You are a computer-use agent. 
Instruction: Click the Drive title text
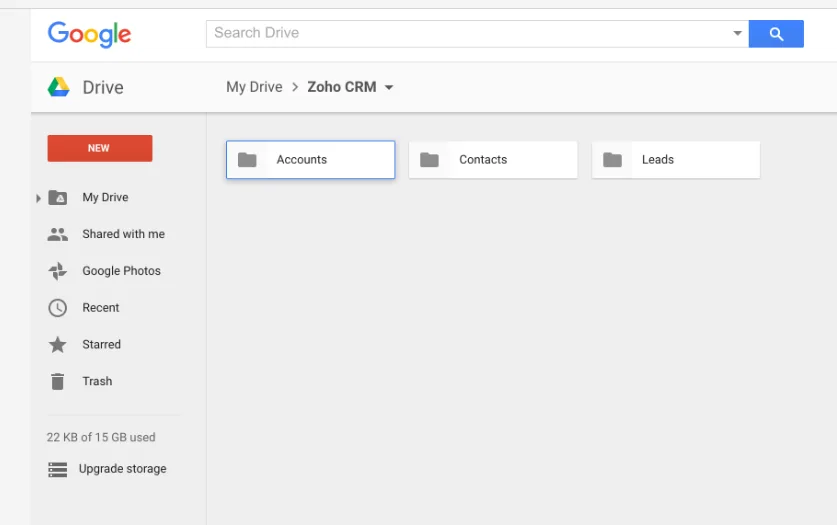(x=103, y=88)
